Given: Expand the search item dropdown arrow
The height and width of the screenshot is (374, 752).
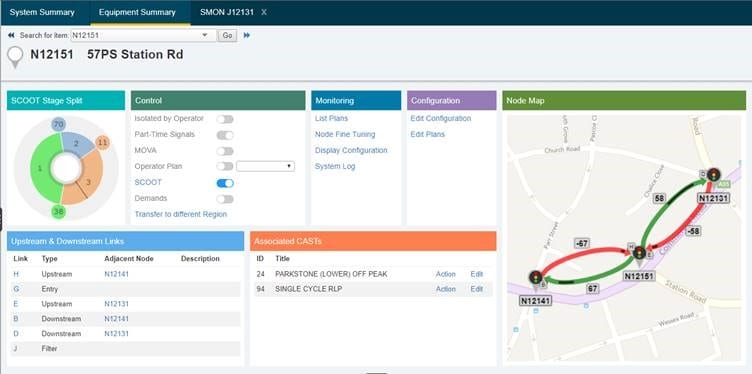Looking at the screenshot, I should 205,35.
